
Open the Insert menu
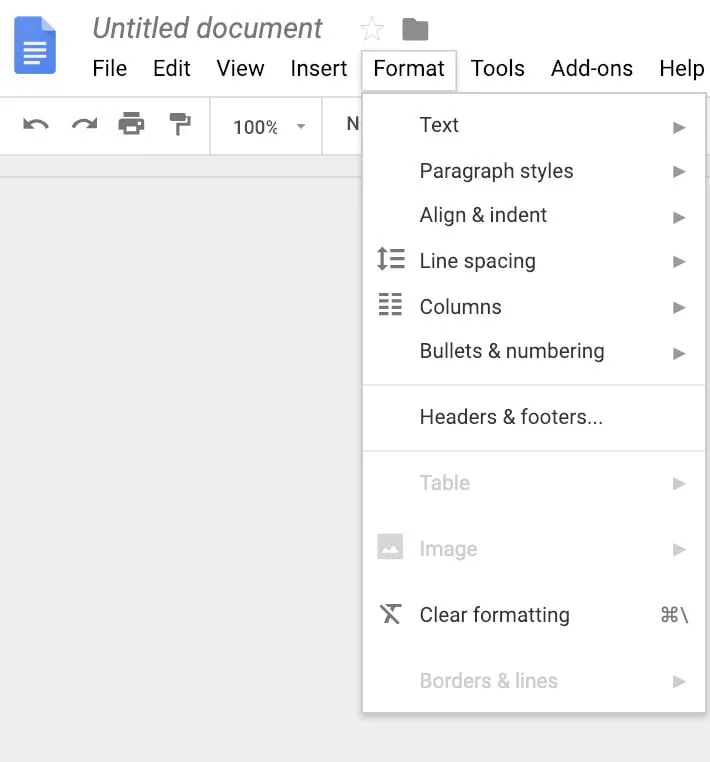[319, 68]
